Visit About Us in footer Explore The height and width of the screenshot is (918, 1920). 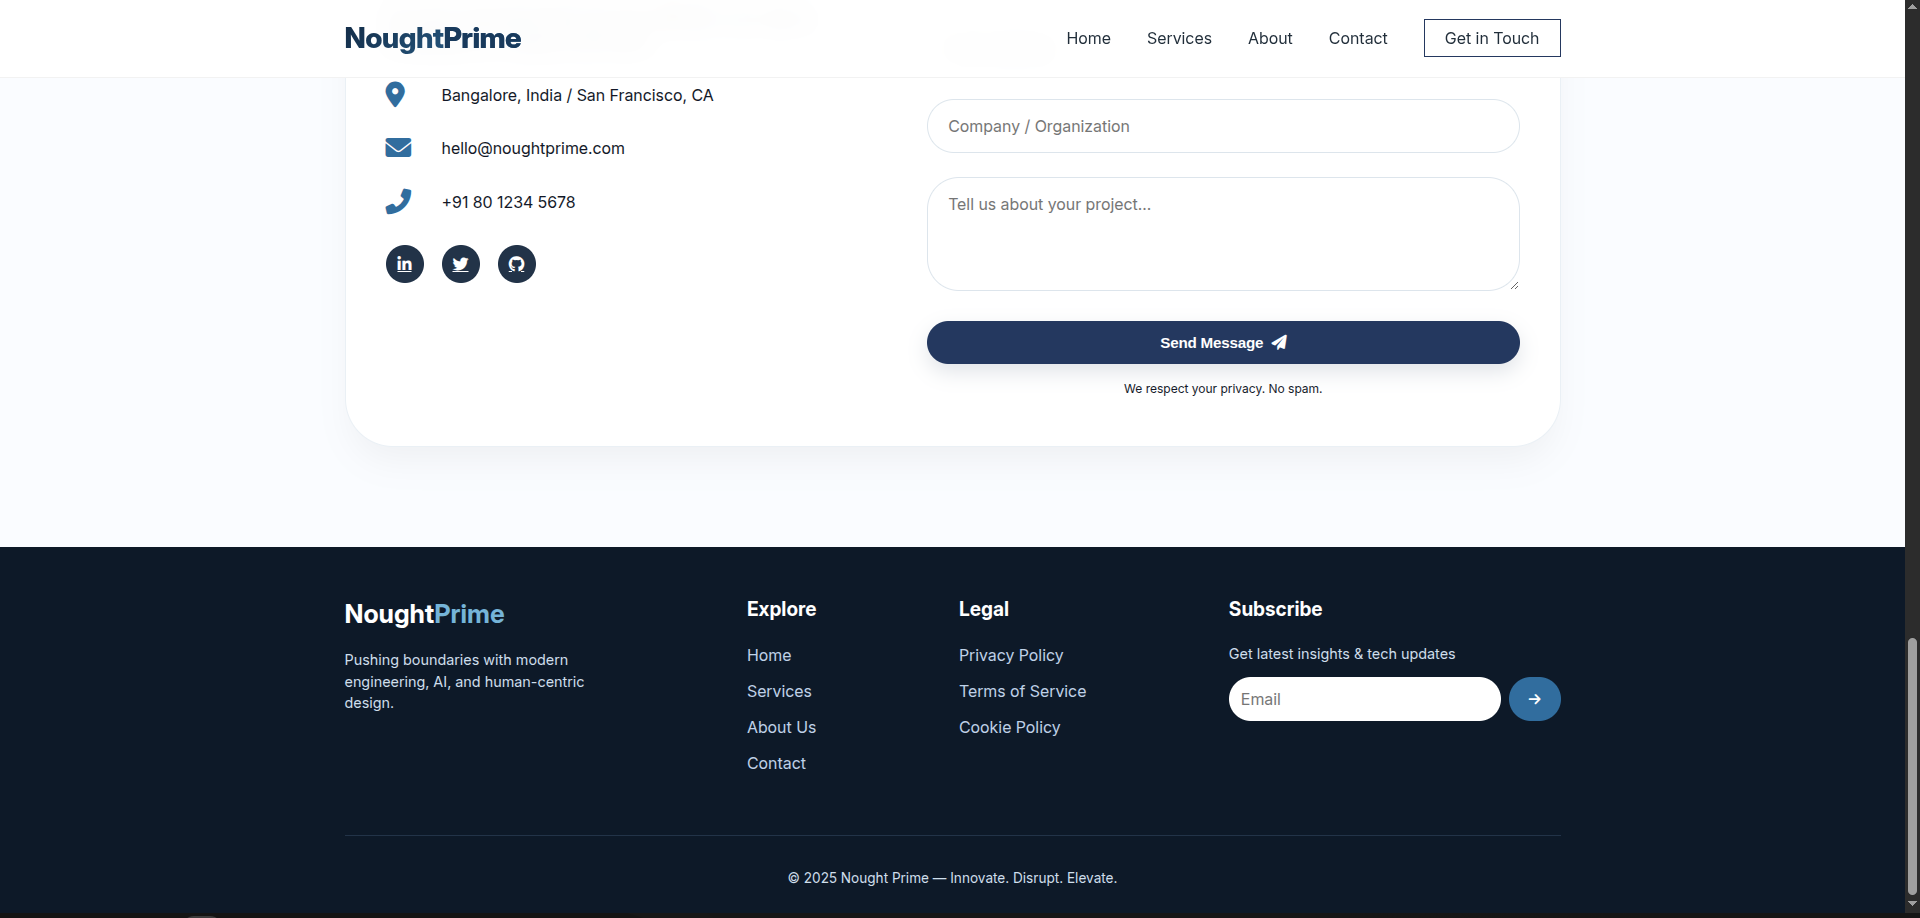781,727
